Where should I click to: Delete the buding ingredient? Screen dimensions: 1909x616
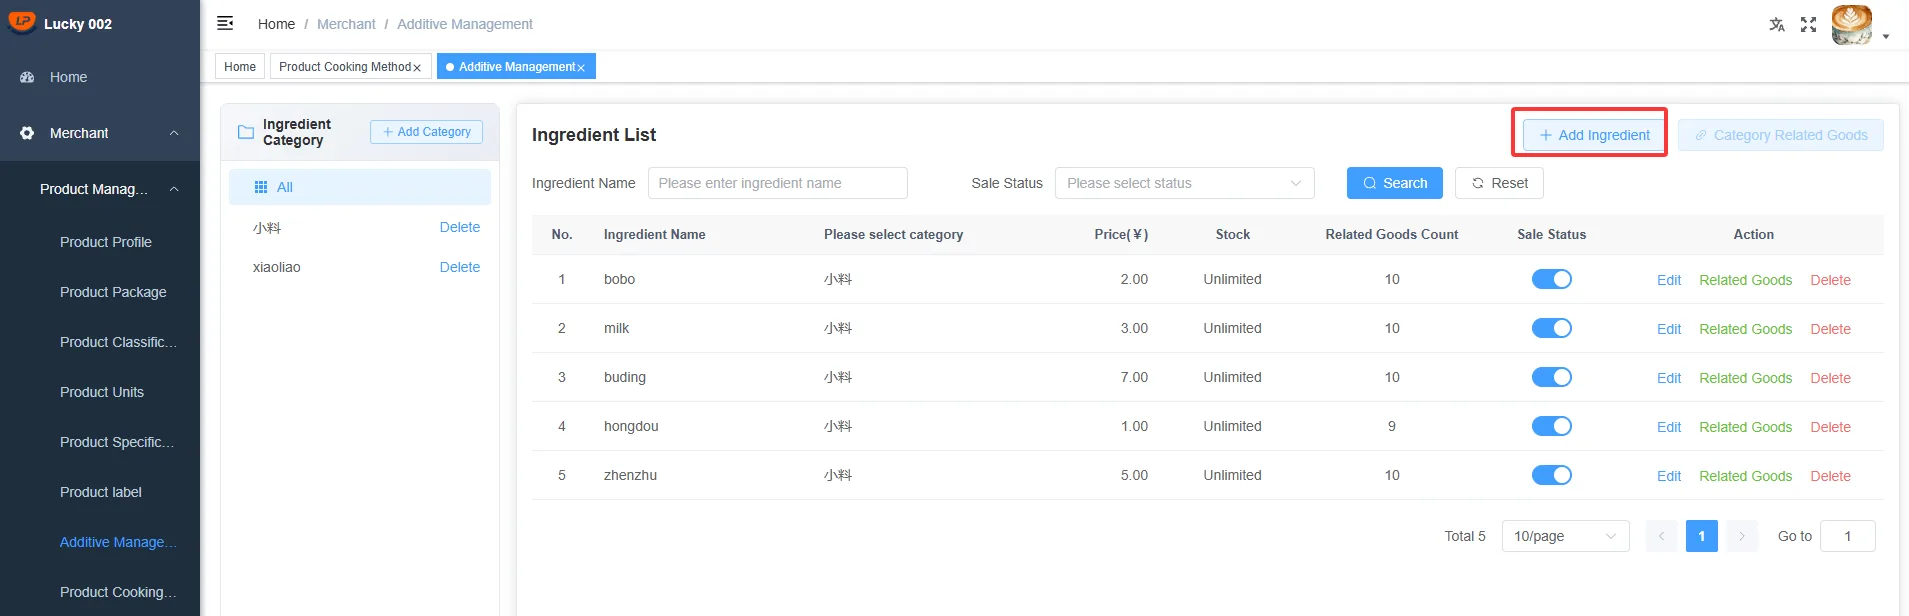[1830, 378]
